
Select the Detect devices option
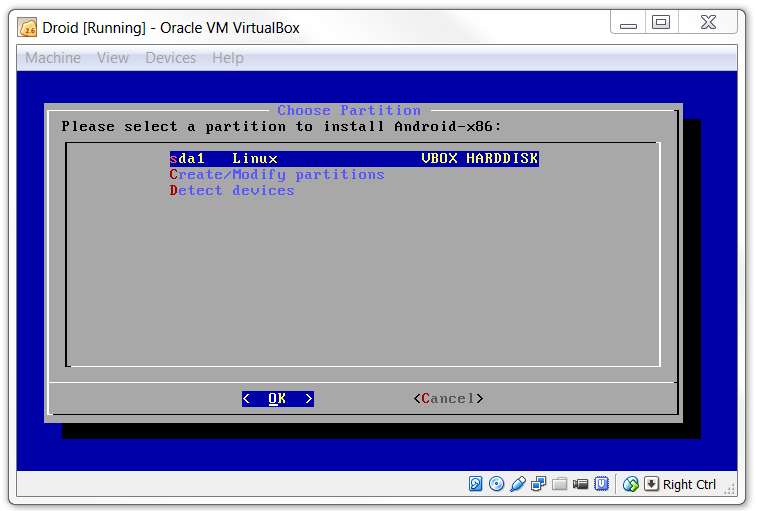[x=232, y=190]
